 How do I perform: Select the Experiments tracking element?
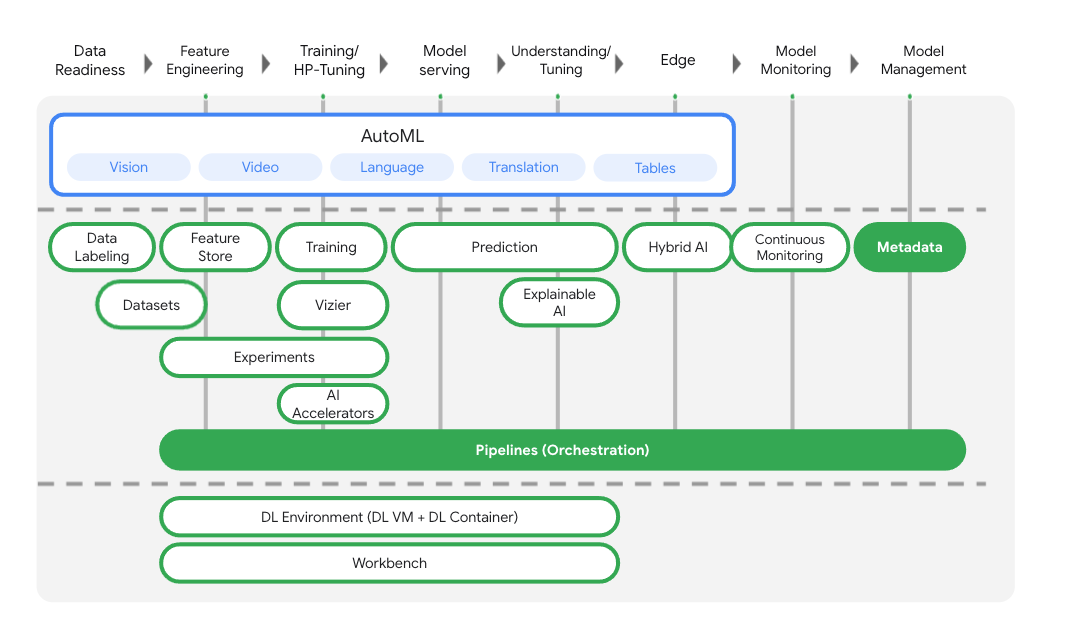tap(274, 357)
